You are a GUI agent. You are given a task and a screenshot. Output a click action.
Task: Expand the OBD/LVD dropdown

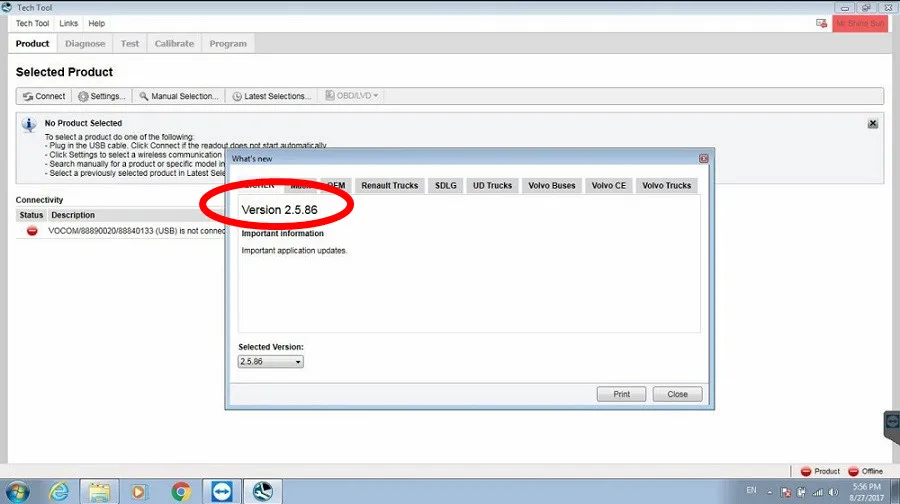pos(352,96)
